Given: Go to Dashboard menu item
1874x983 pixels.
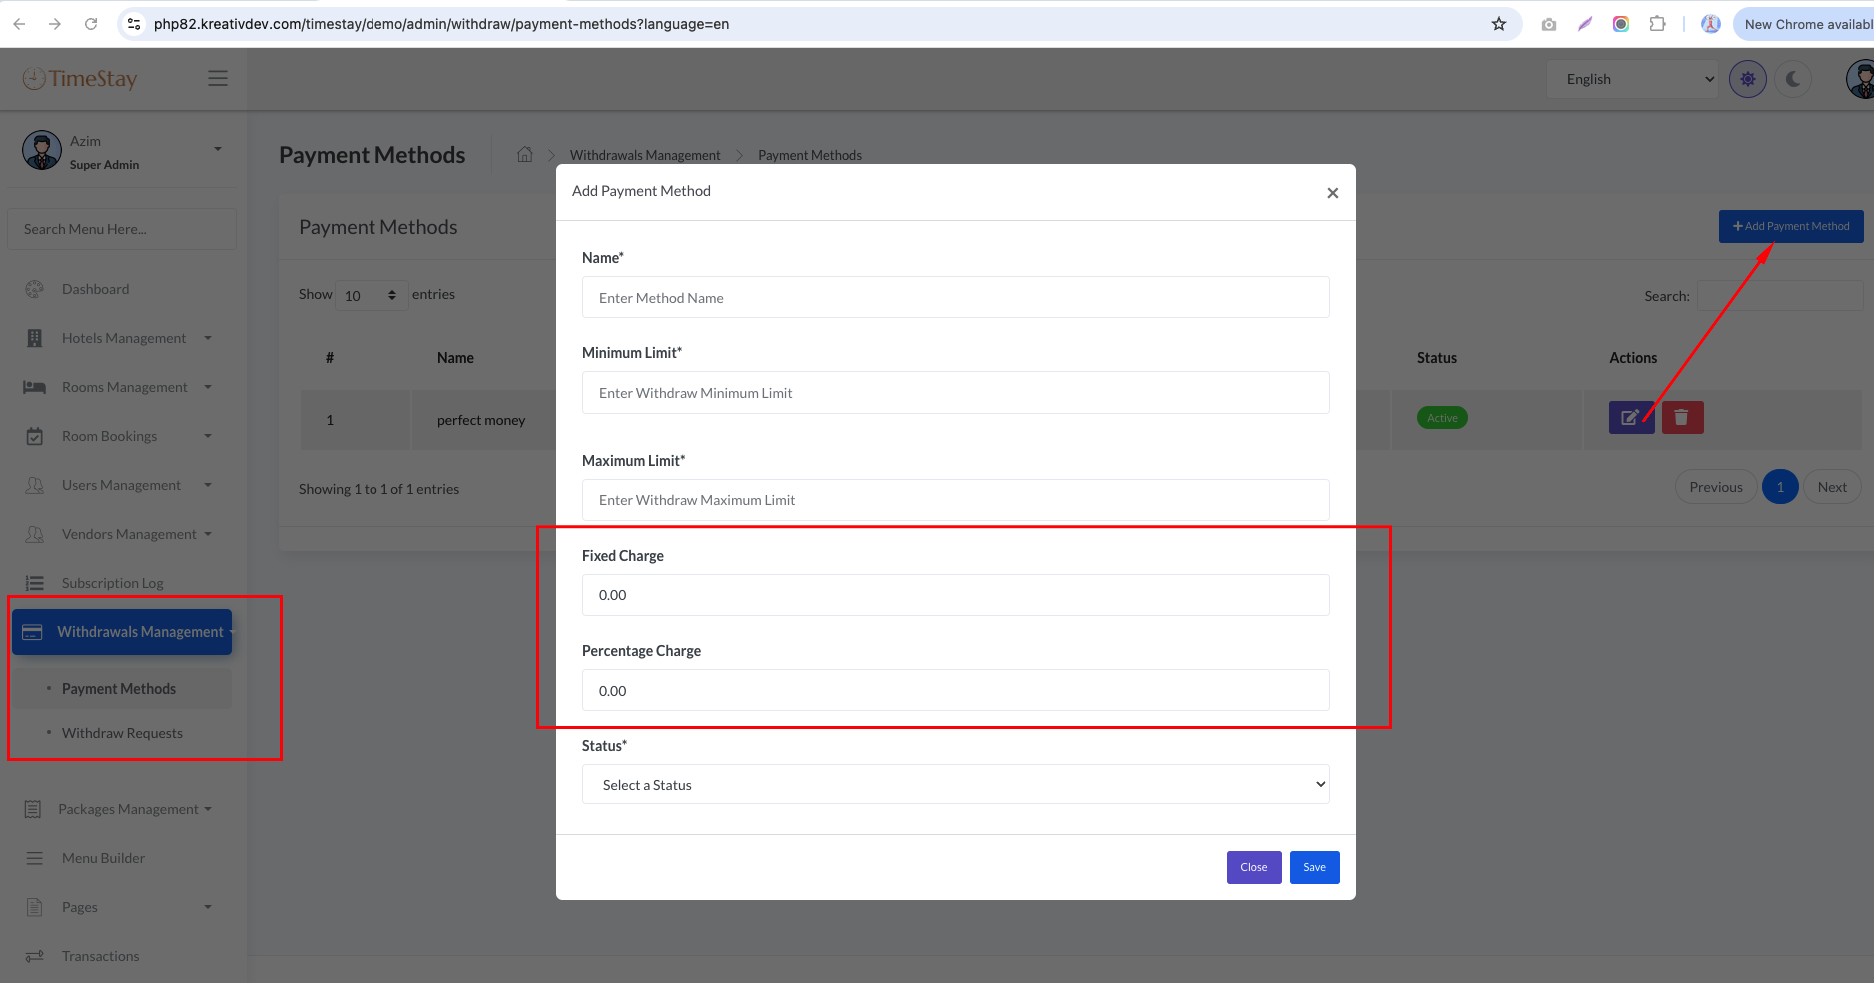Looking at the screenshot, I should pos(95,289).
